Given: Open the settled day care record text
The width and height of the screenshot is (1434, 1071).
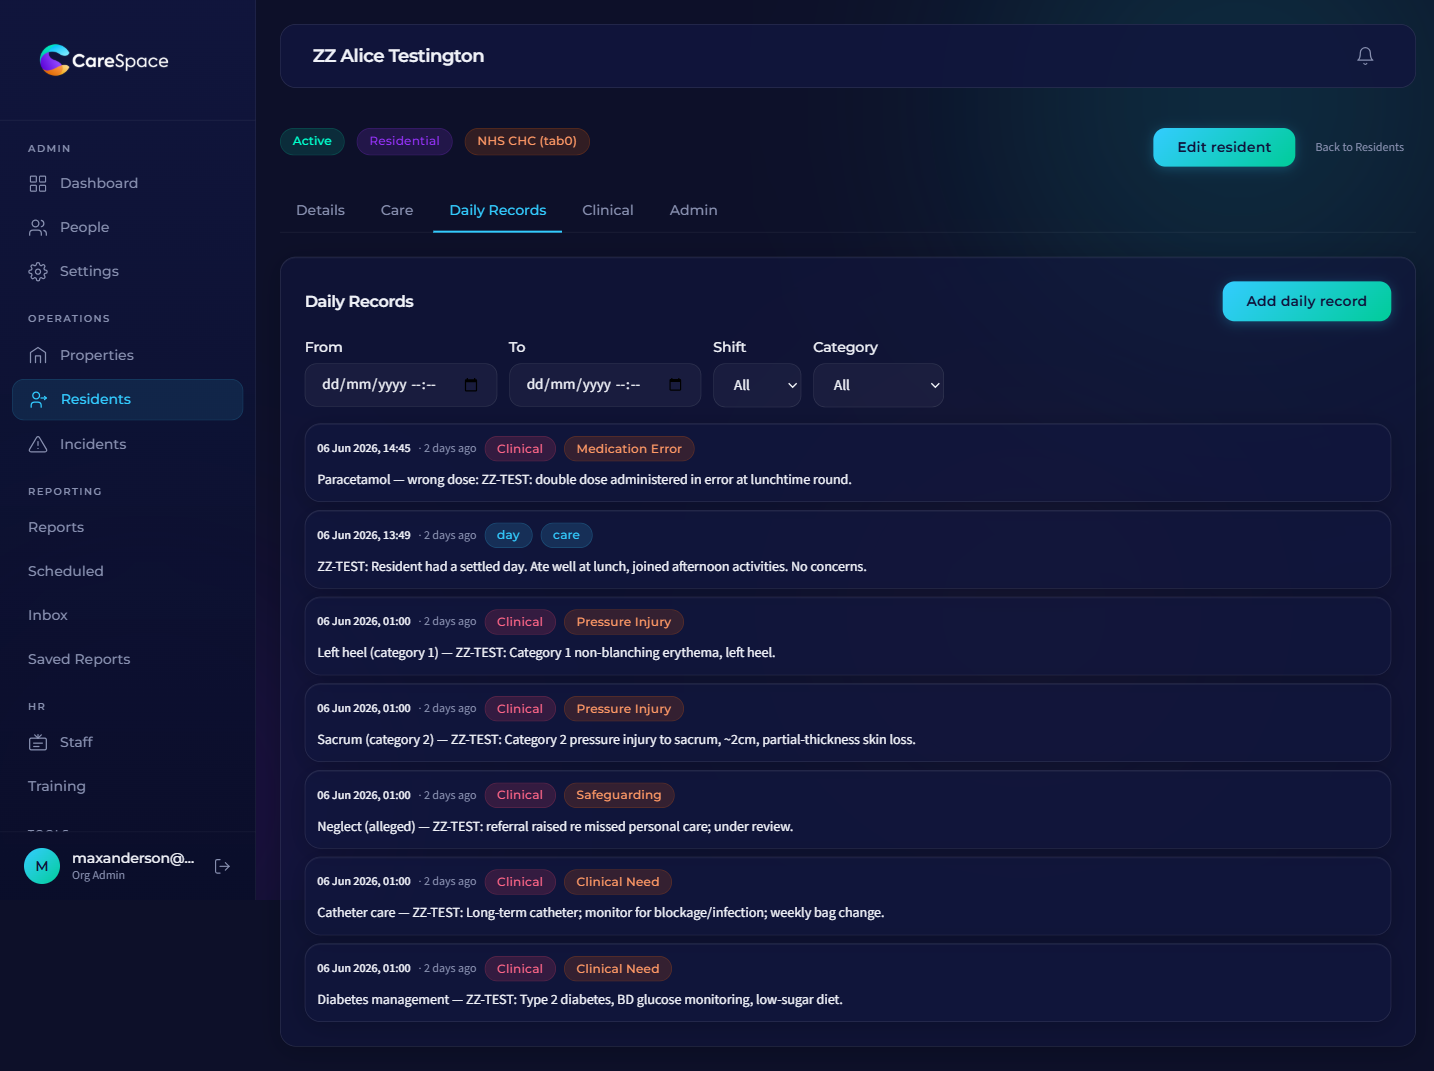Looking at the screenshot, I should click(x=592, y=567).
